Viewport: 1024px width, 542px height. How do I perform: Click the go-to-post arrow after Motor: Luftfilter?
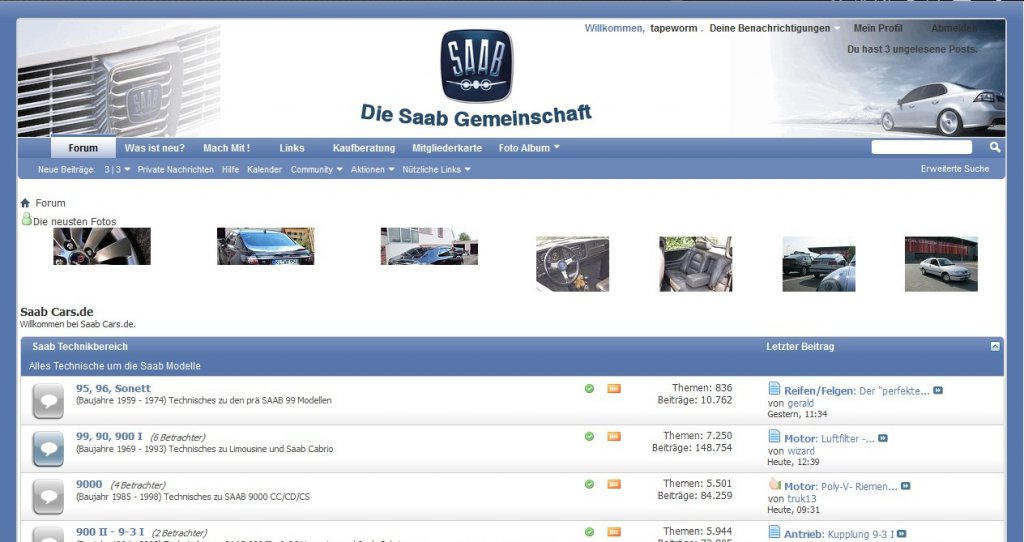(883, 438)
